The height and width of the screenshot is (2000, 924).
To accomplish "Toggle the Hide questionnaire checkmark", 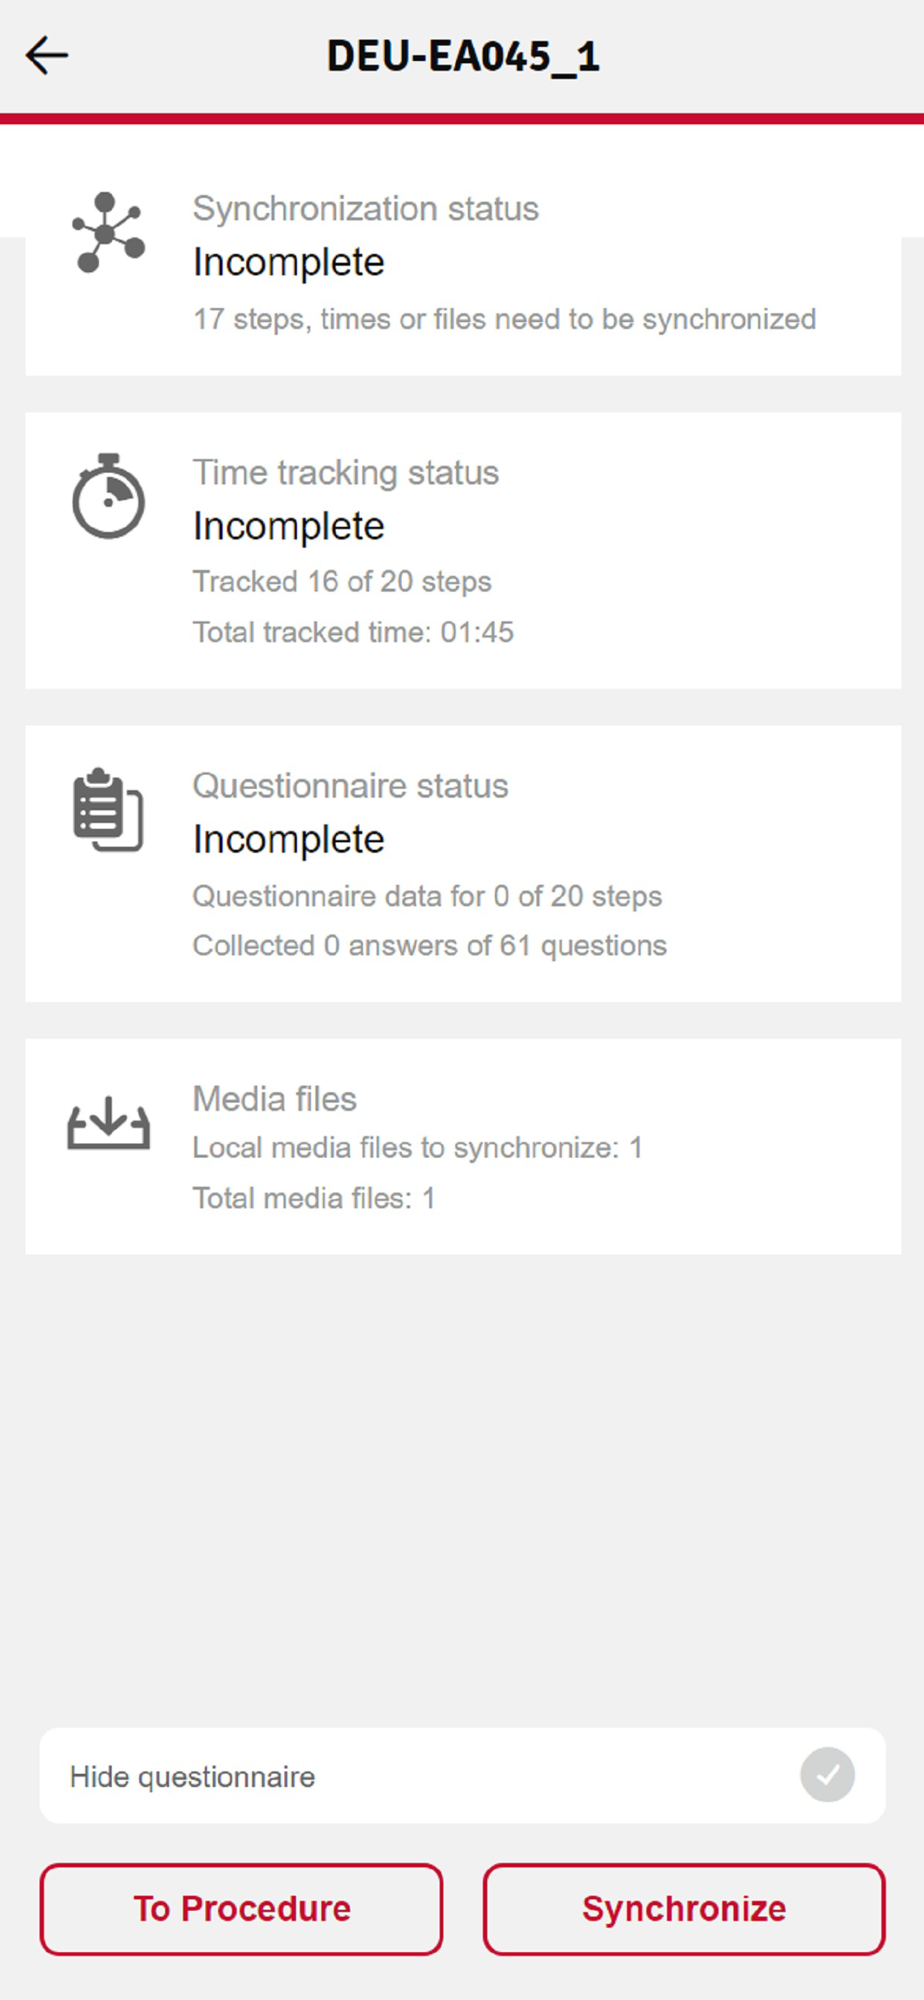I will 827,1775.
